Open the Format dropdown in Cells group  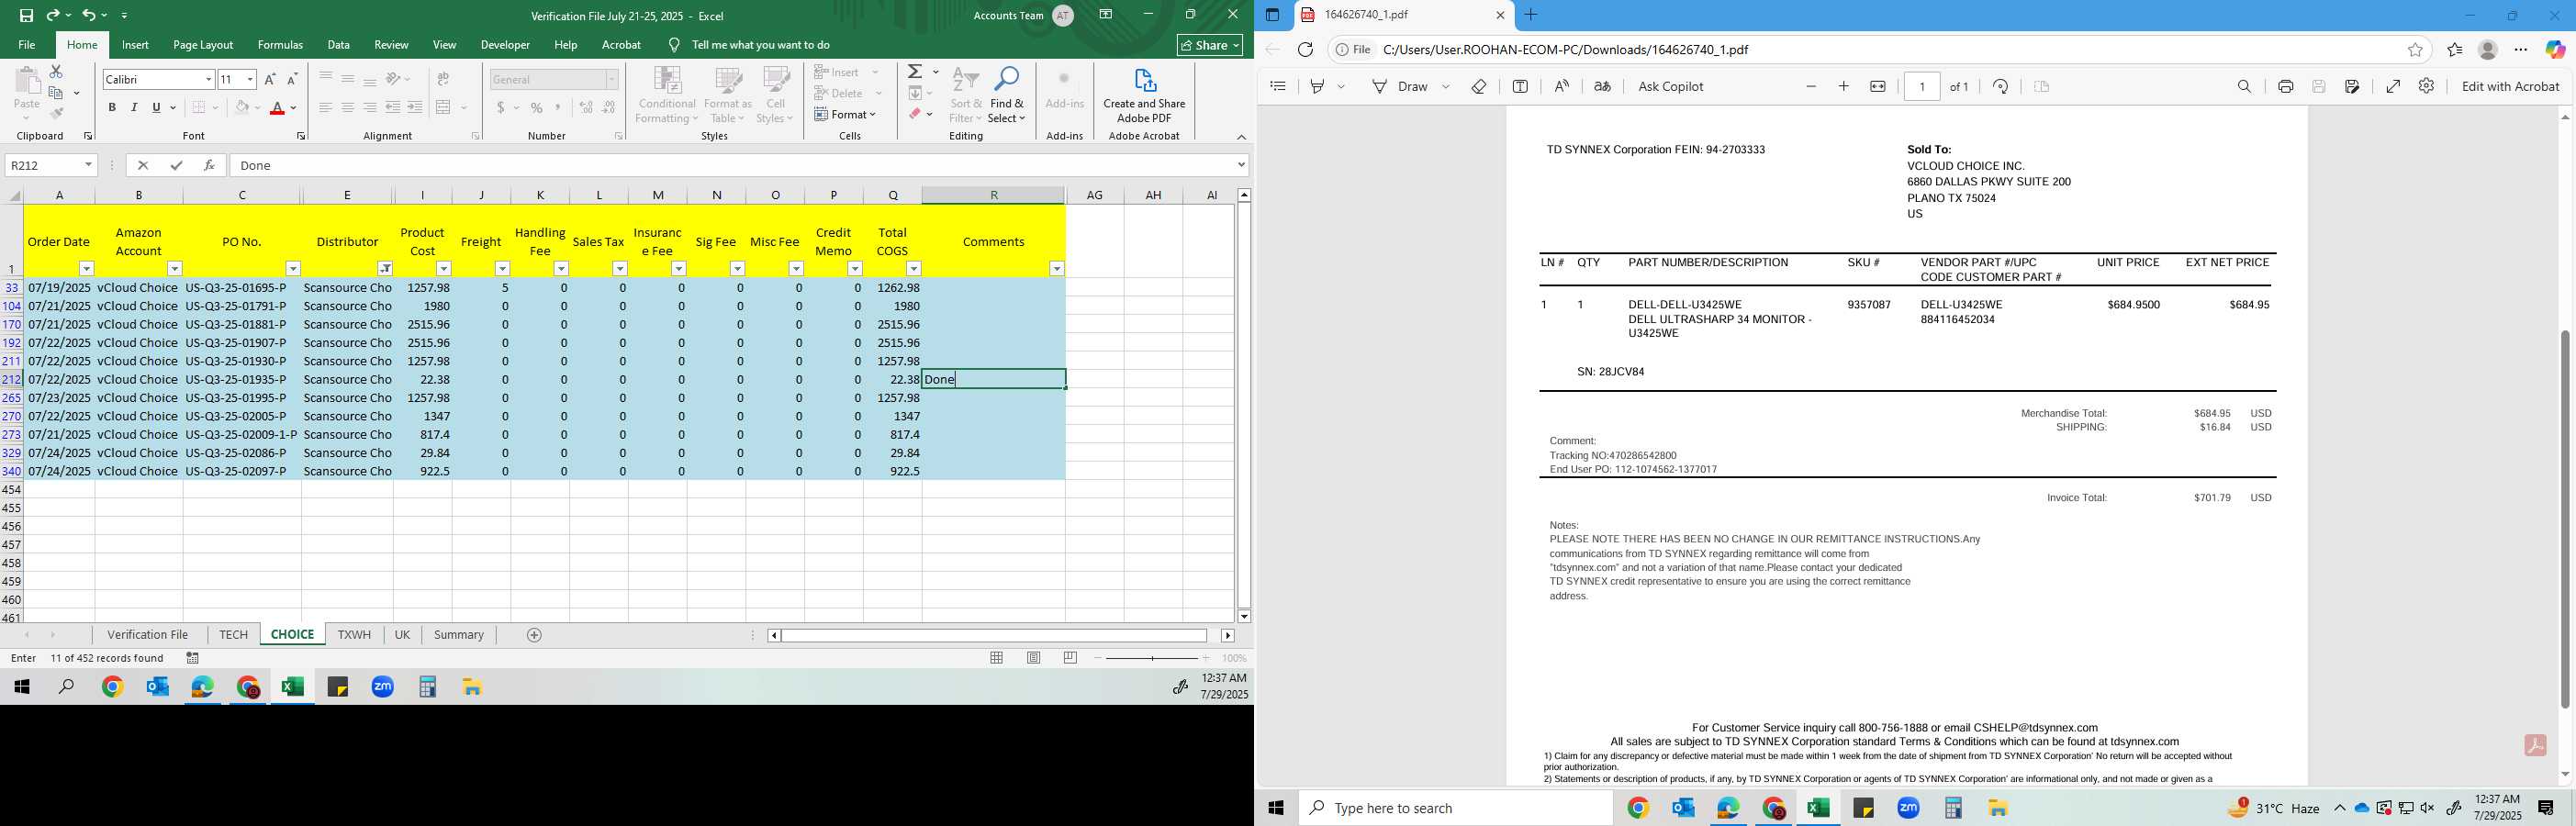[846, 115]
